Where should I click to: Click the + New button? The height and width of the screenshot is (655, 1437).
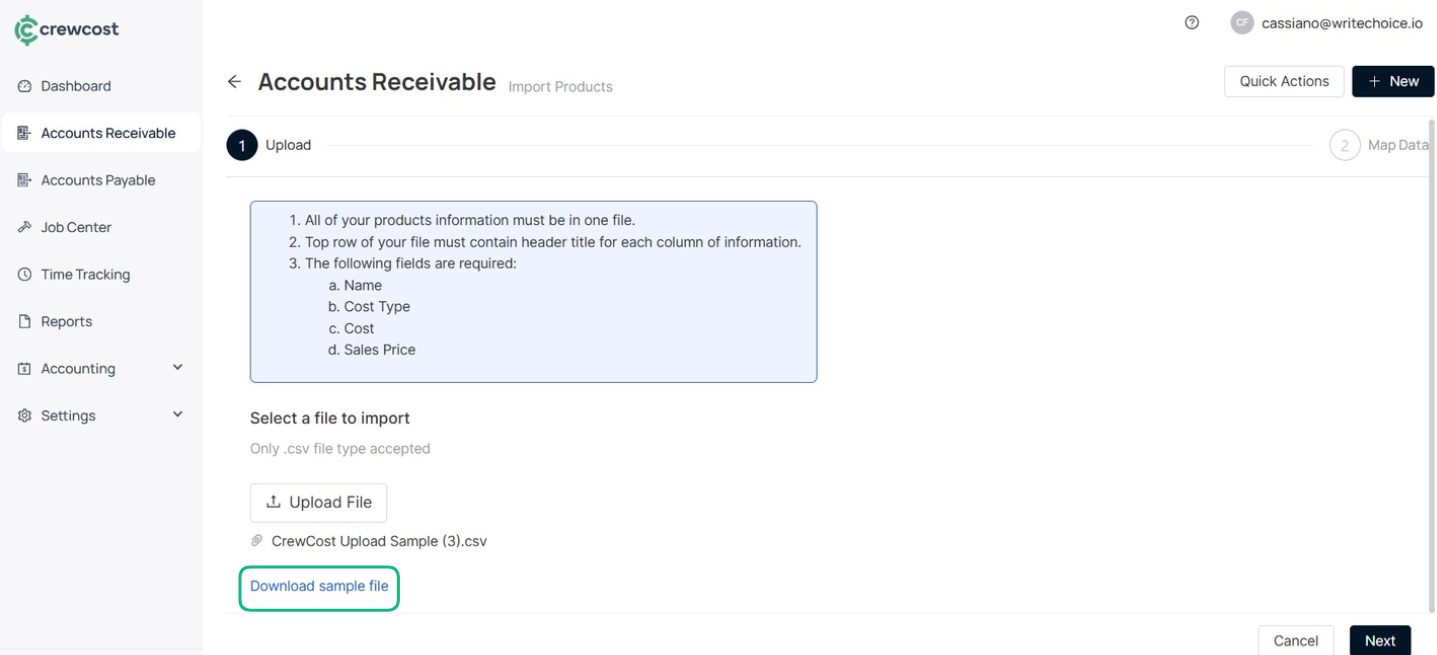tap(1394, 81)
